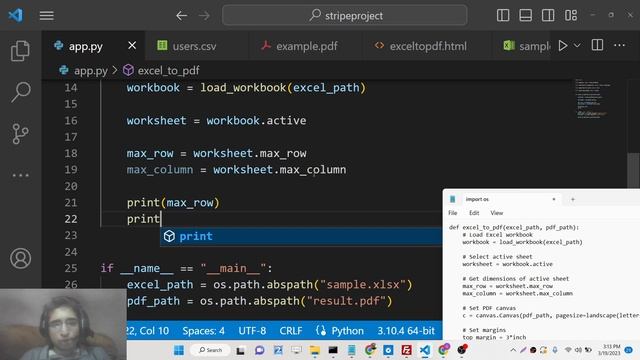This screenshot has width=640, height=360.
Task: Open the Windows Start menu
Action: (x=179, y=350)
